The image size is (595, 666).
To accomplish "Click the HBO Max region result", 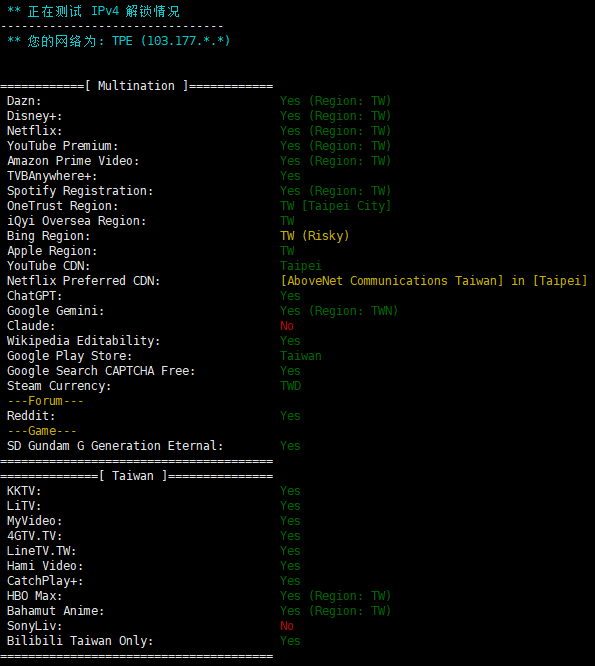I will pos(336,596).
